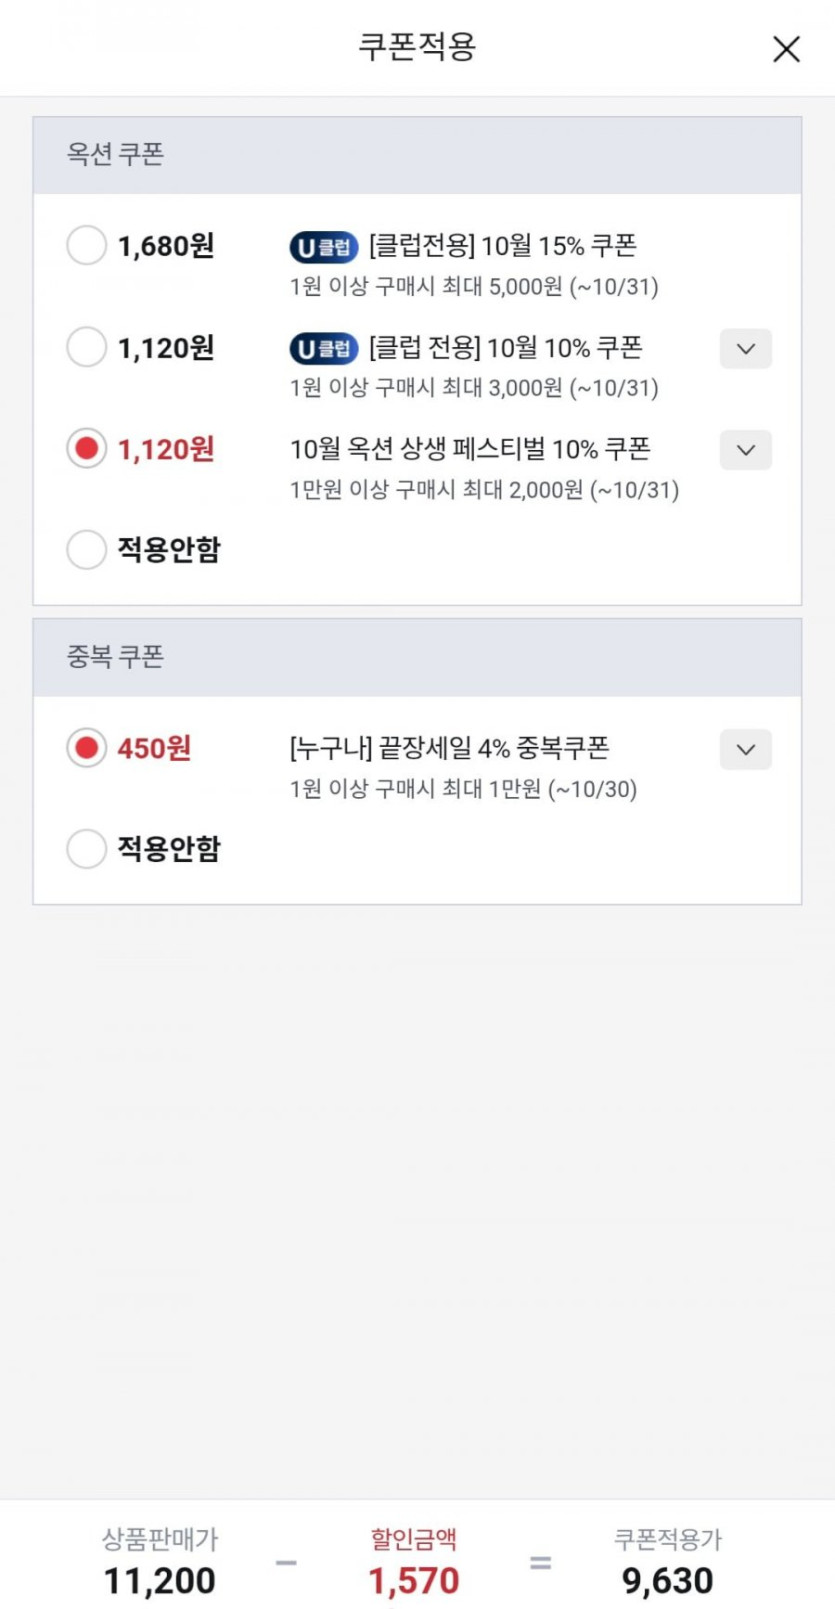Choose 적용안함 under 중복 쿠폰
835x1609 pixels.
click(x=86, y=849)
